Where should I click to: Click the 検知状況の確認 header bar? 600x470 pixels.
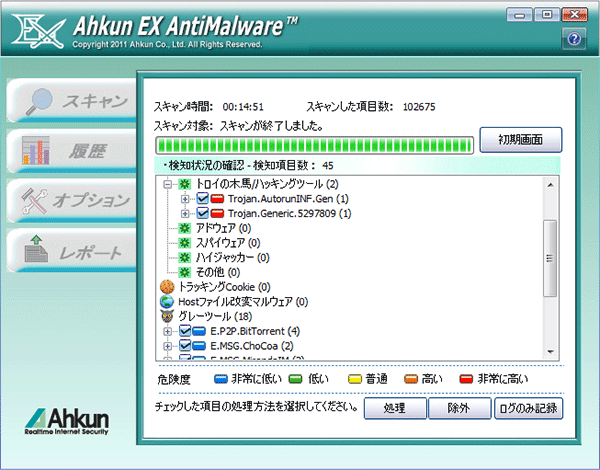click(x=358, y=165)
